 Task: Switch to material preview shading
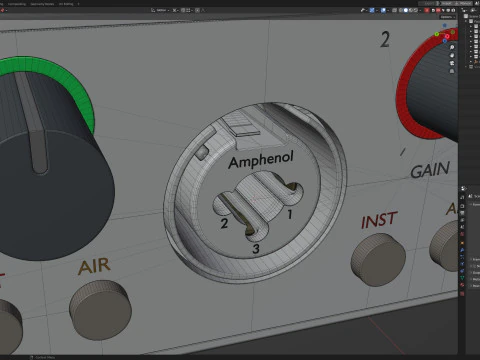411,10
